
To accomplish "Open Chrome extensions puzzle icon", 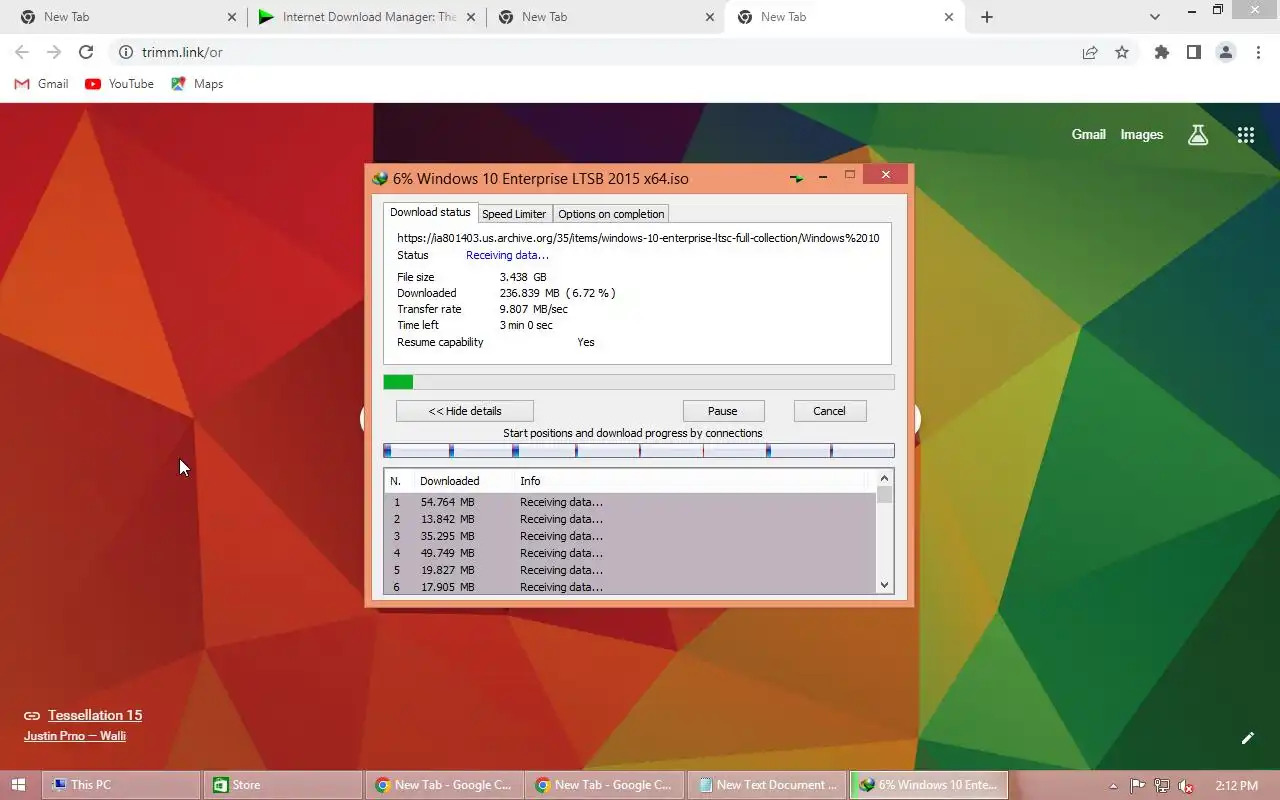I will pos(1162,52).
